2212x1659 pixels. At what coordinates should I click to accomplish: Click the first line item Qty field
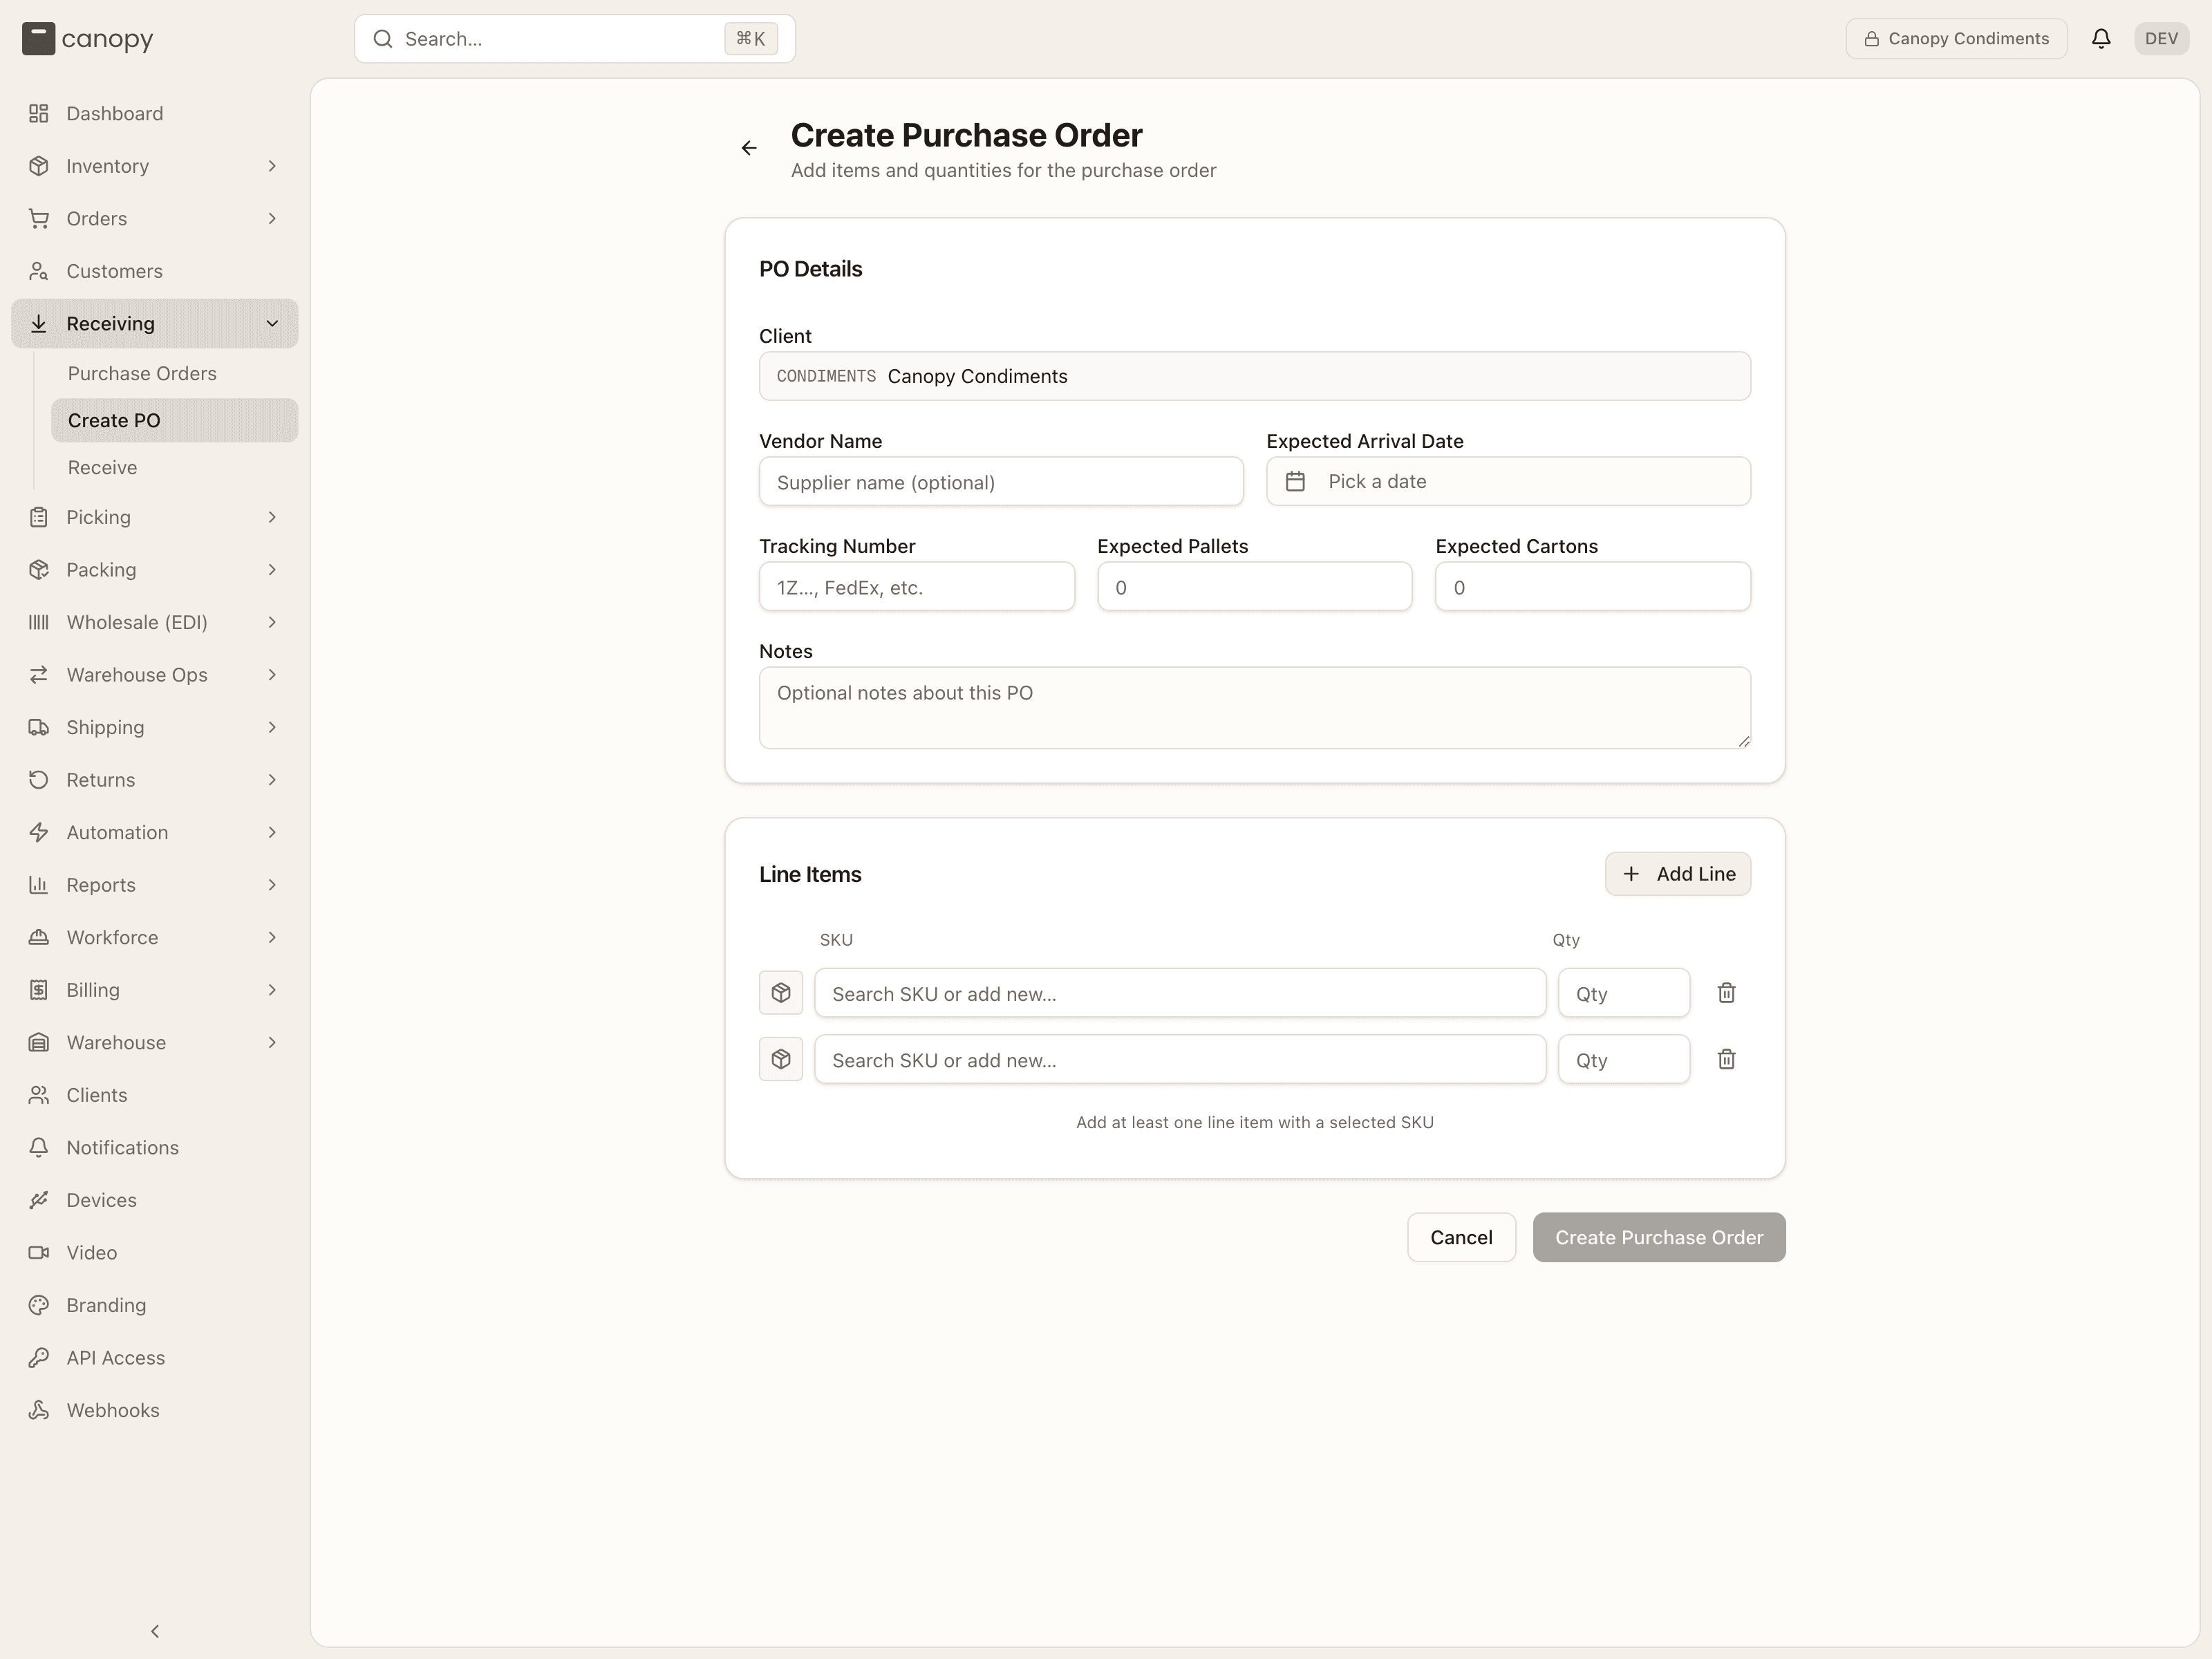point(1624,993)
